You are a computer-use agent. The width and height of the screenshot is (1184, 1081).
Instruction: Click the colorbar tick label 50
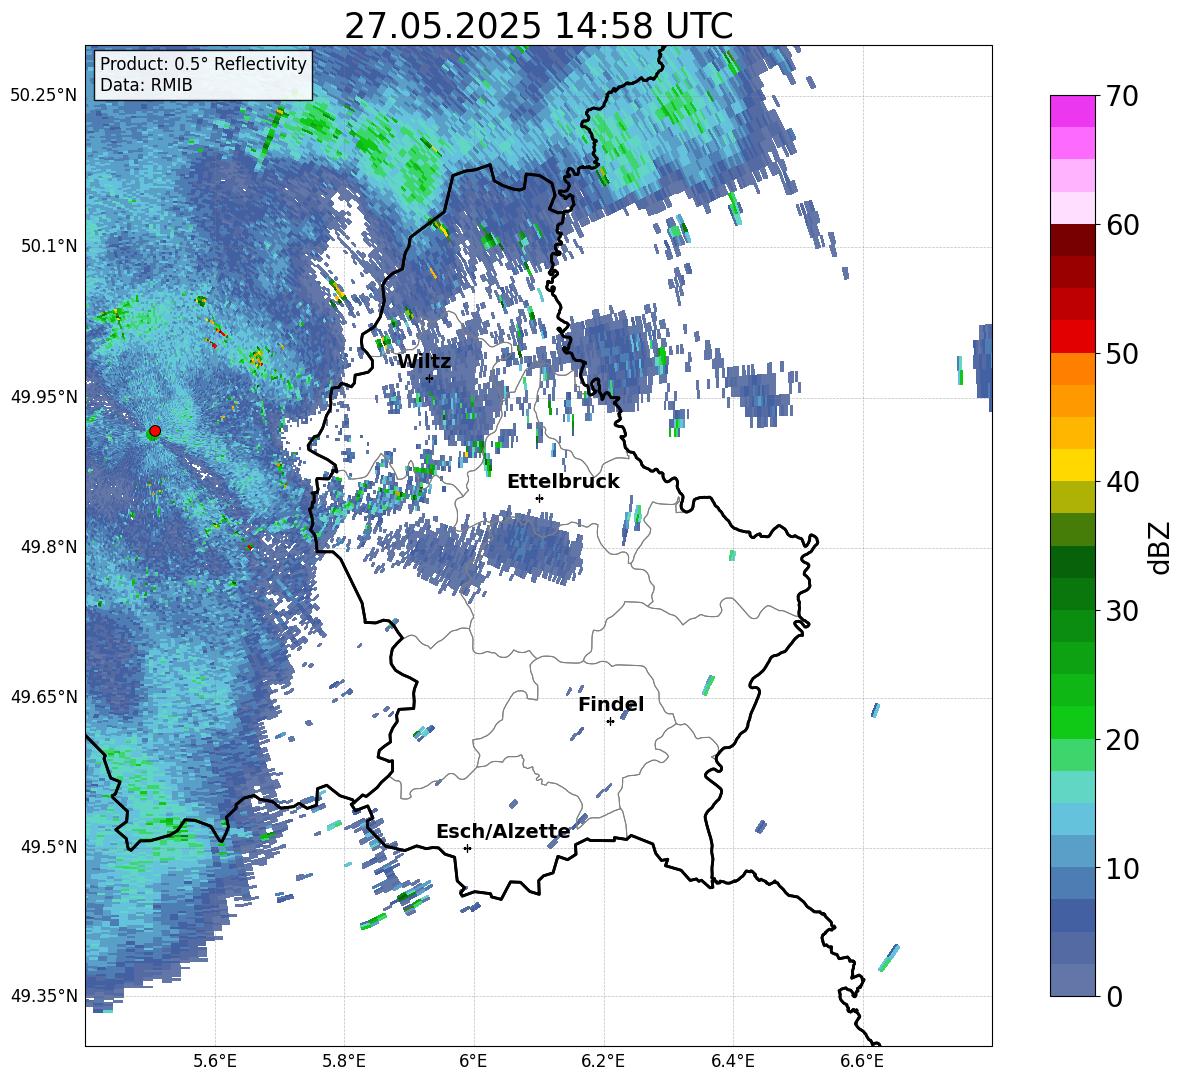point(1122,353)
